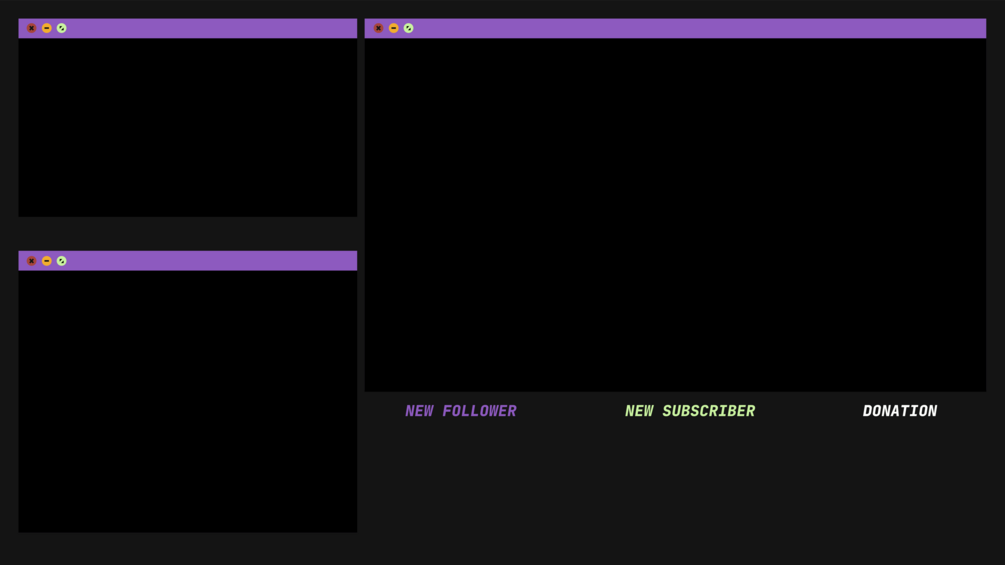1005x565 pixels.
Task: Click red close icon on large right window
Action: click(378, 28)
